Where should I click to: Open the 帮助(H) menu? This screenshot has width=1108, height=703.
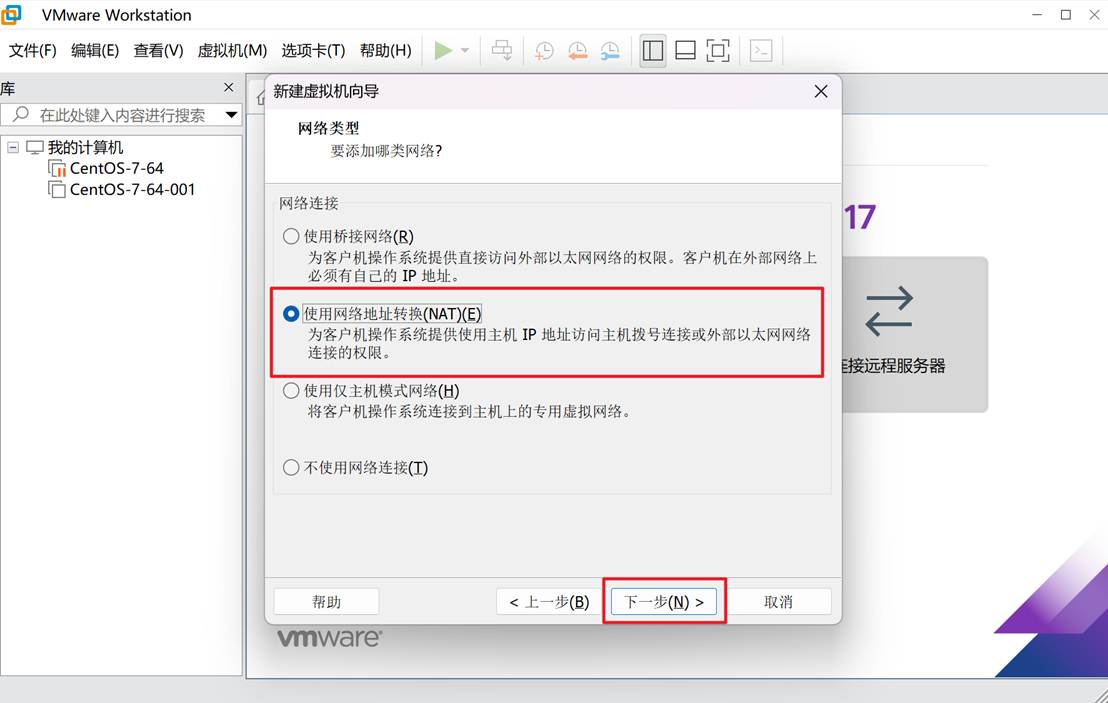coord(385,50)
